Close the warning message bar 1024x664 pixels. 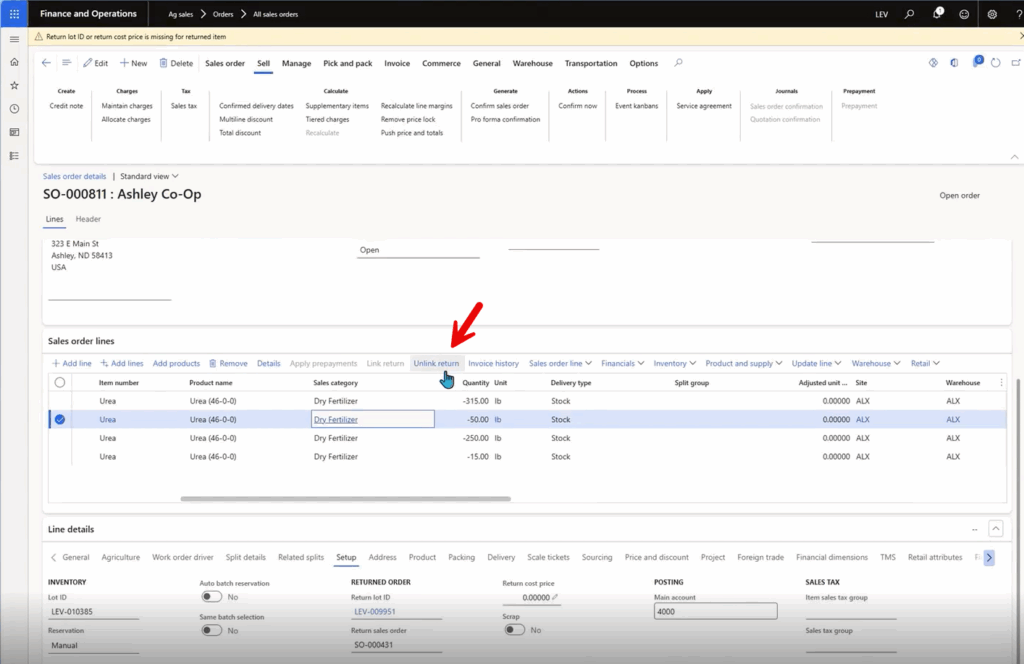click(1021, 37)
